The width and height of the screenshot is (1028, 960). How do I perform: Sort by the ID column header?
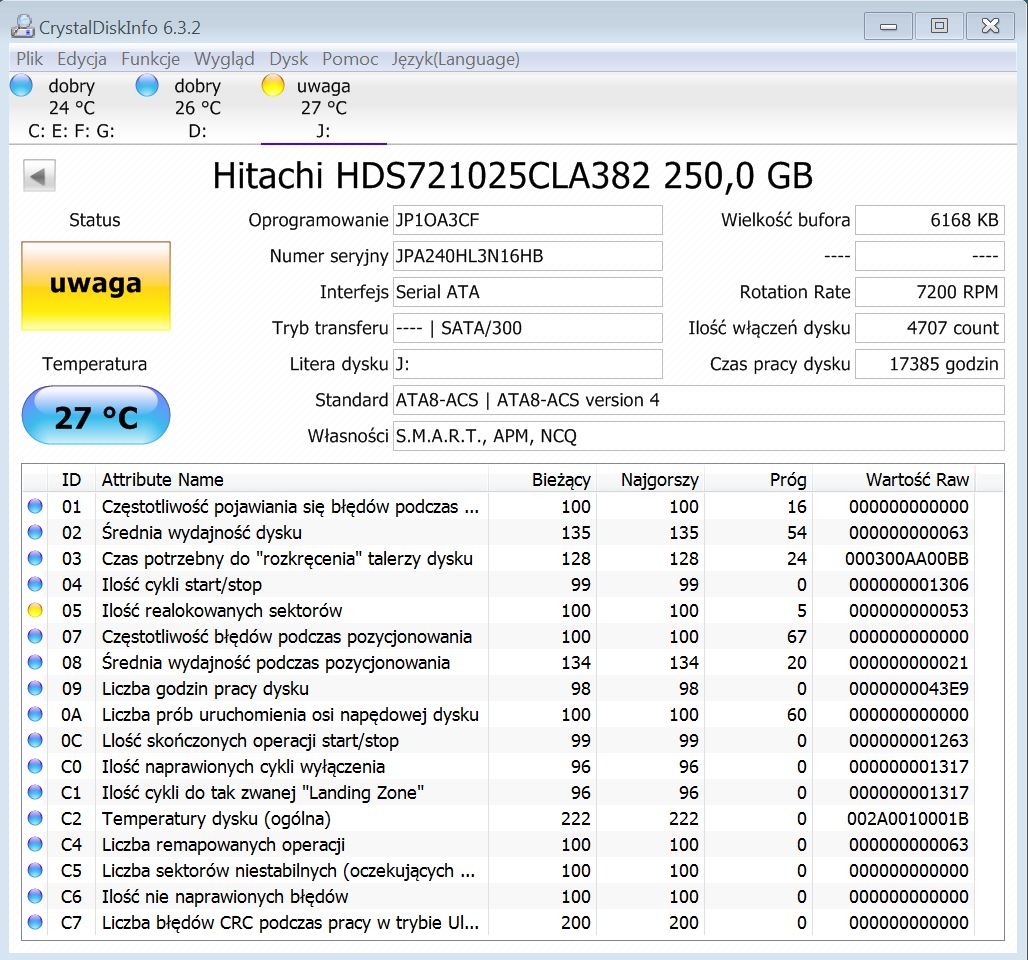point(71,479)
